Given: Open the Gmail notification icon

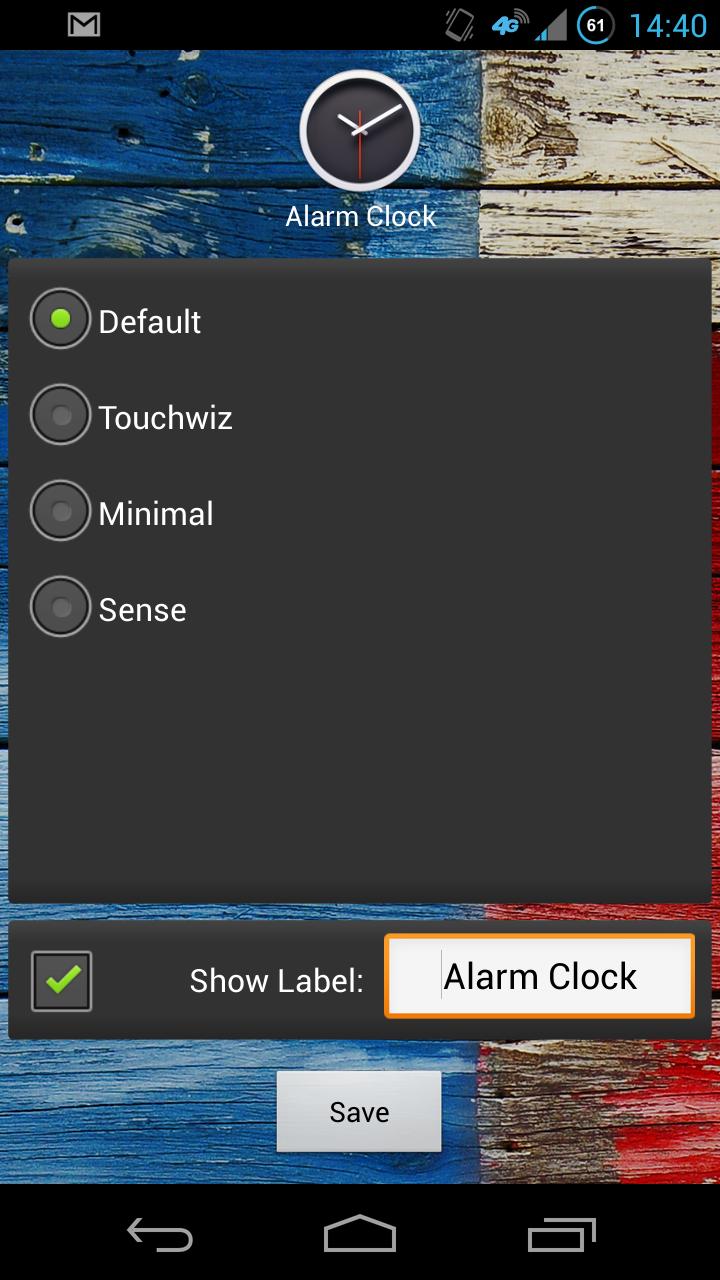Looking at the screenshot, I should pos(82,22).
